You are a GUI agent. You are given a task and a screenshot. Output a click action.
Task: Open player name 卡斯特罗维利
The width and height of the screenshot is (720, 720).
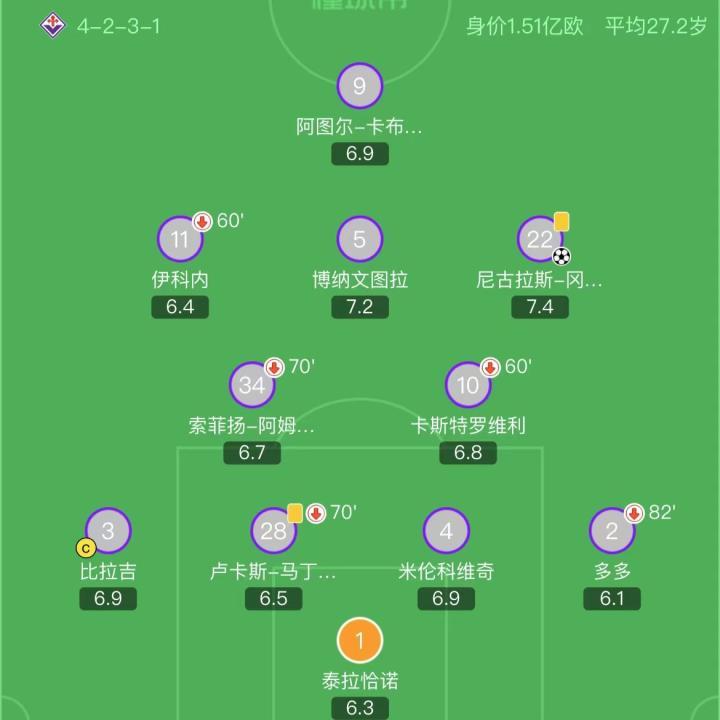pyautogui.click(x=468, y=426)
